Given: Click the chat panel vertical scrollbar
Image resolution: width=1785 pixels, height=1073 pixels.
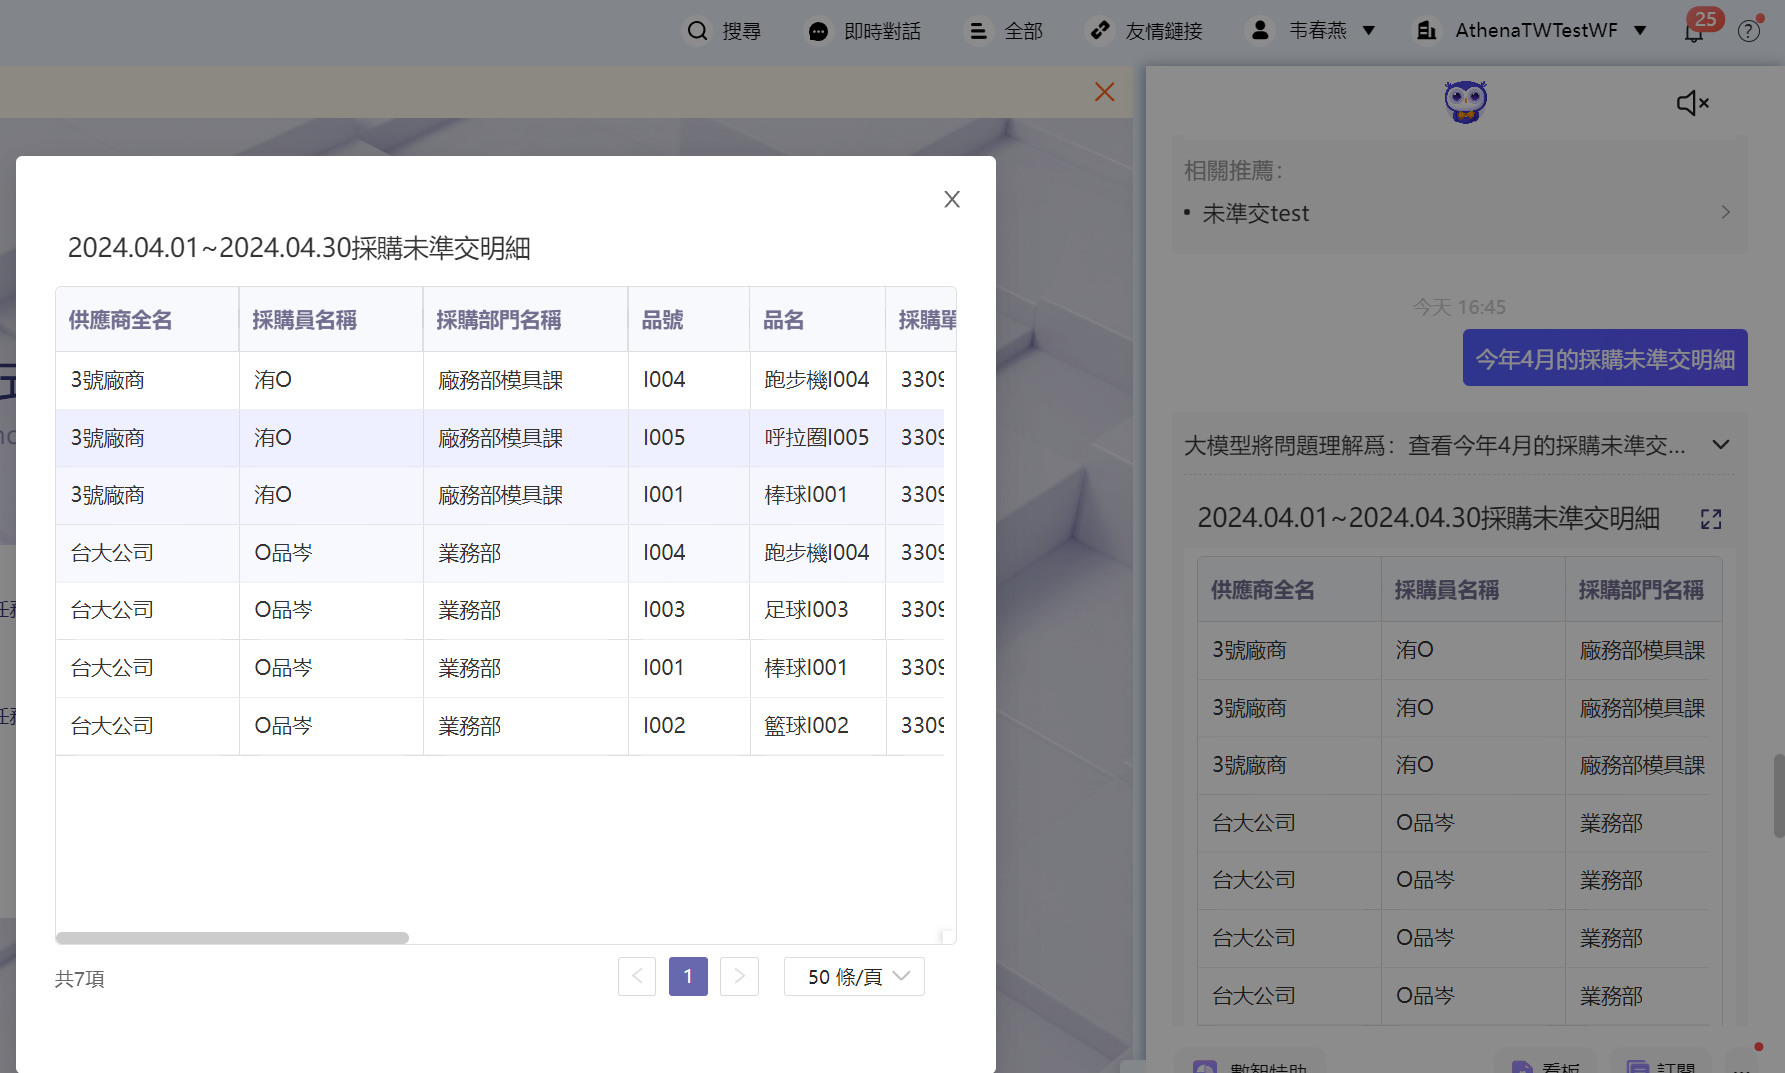Looking at the screenshot, I should [x=1778, y=796].
